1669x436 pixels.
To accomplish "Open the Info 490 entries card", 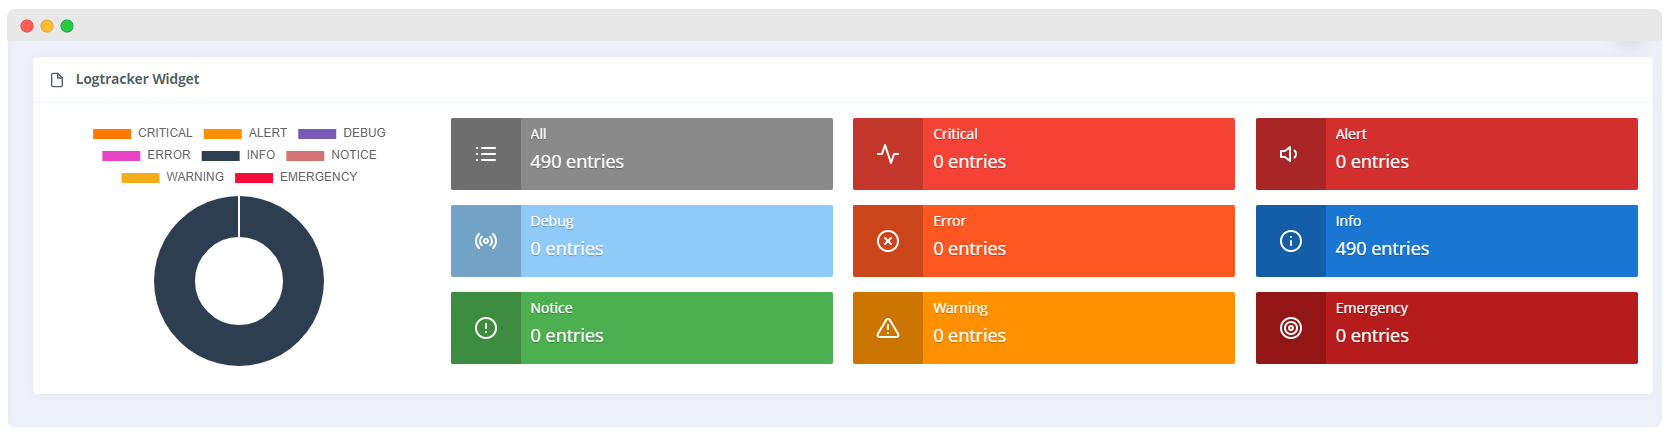I will [x=1447, y=241].
